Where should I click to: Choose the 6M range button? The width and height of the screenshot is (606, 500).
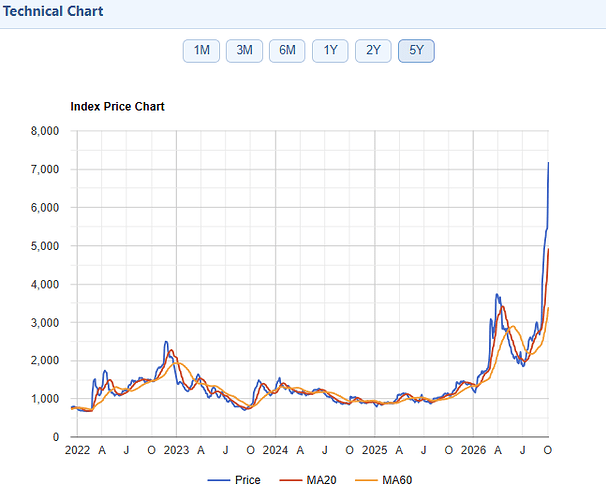pyautogui.click(x=287, y=51)
